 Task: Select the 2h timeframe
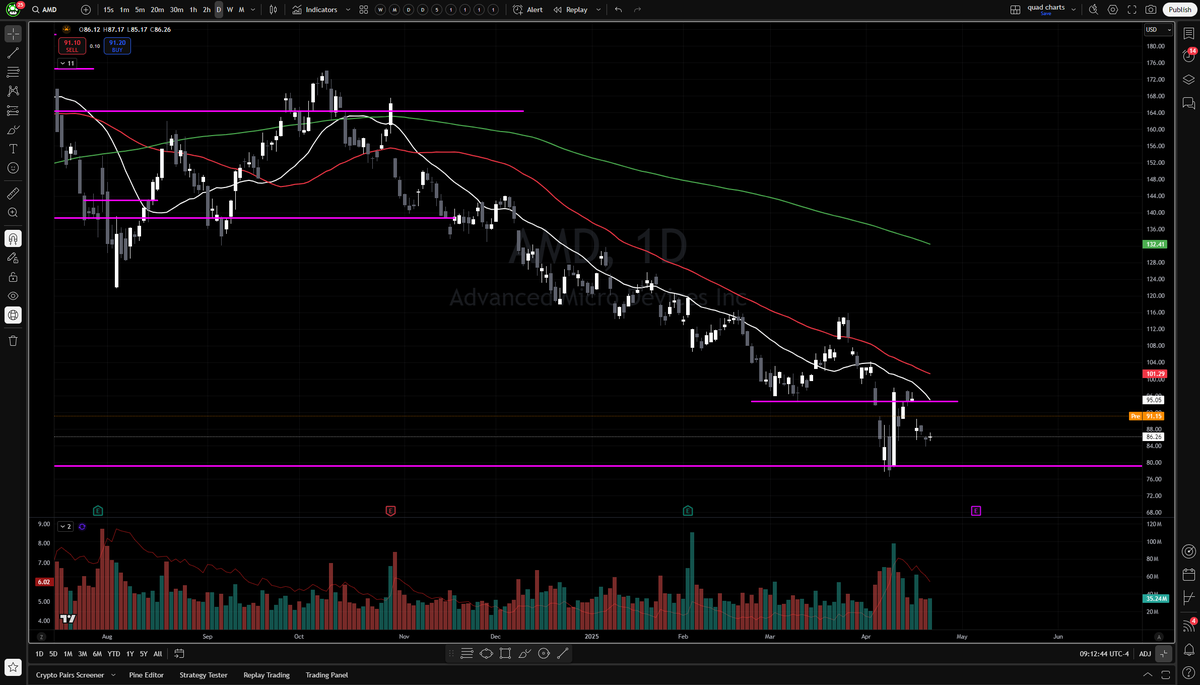click(x=206, y=9)
